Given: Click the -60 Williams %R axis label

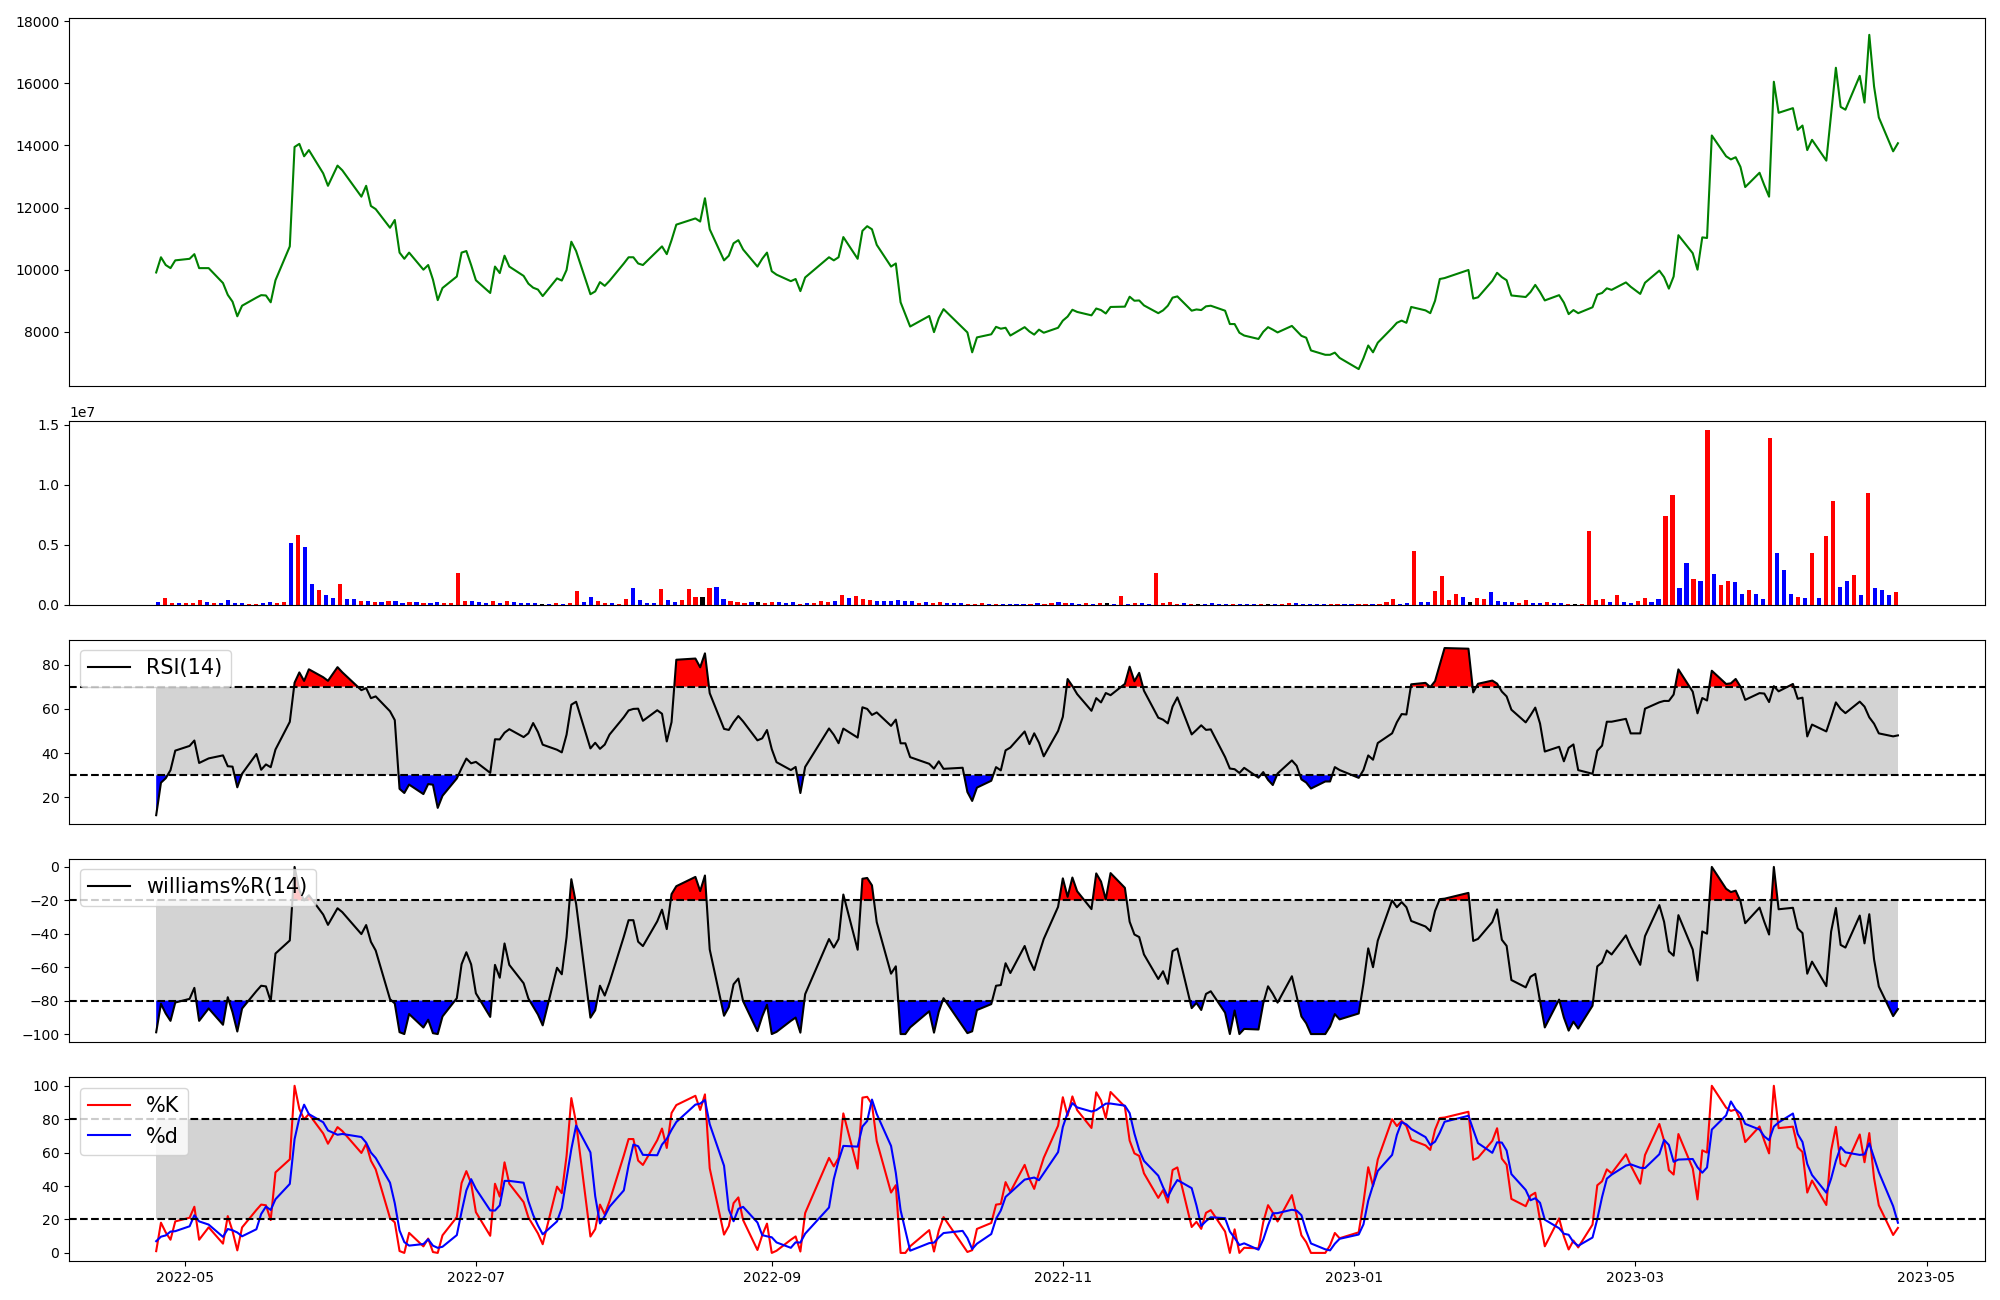Looking at the screenshot, I should pos(46,967).
